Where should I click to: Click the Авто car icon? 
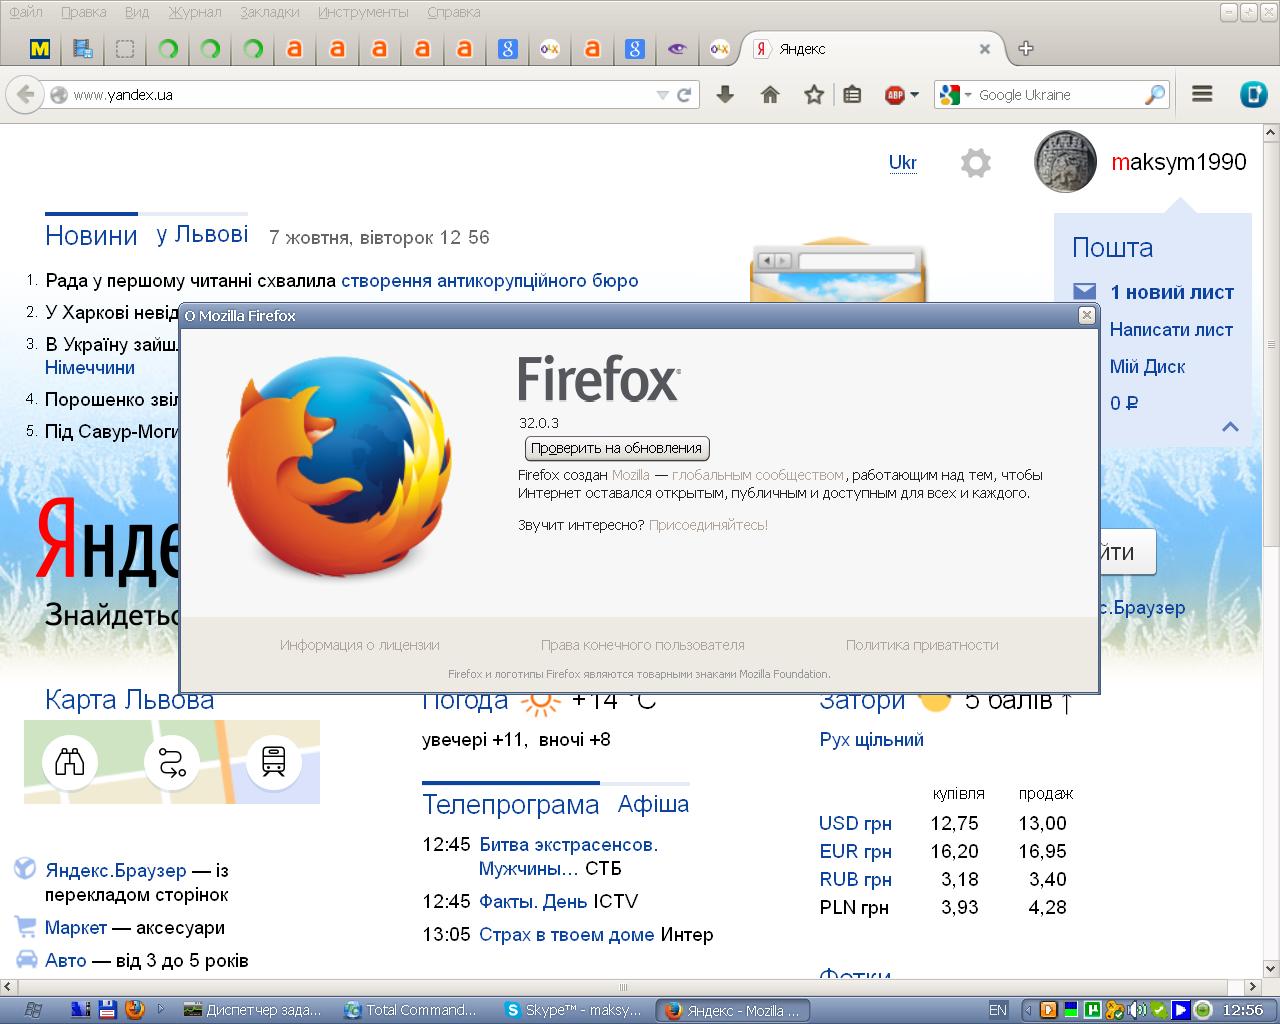pyautogui.click(x=26, y=959)
